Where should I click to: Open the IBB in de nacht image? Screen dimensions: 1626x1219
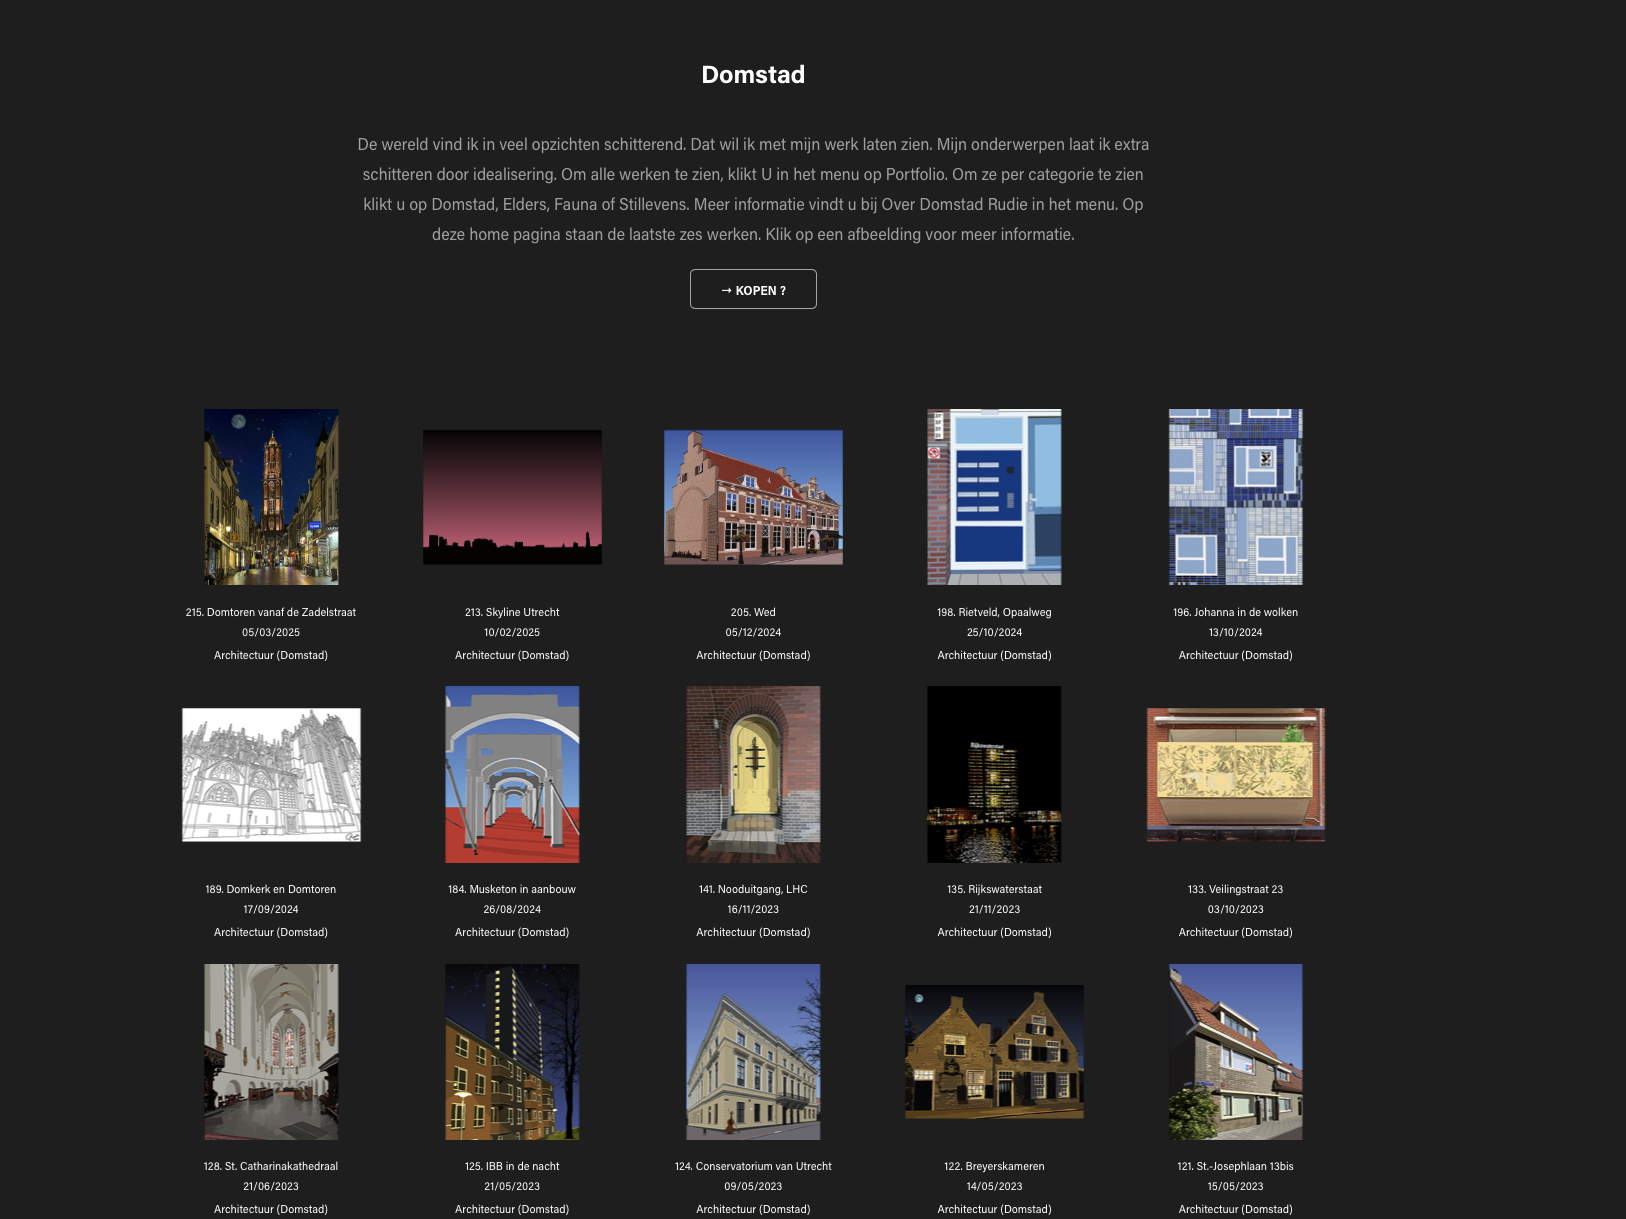(512, 1052)
